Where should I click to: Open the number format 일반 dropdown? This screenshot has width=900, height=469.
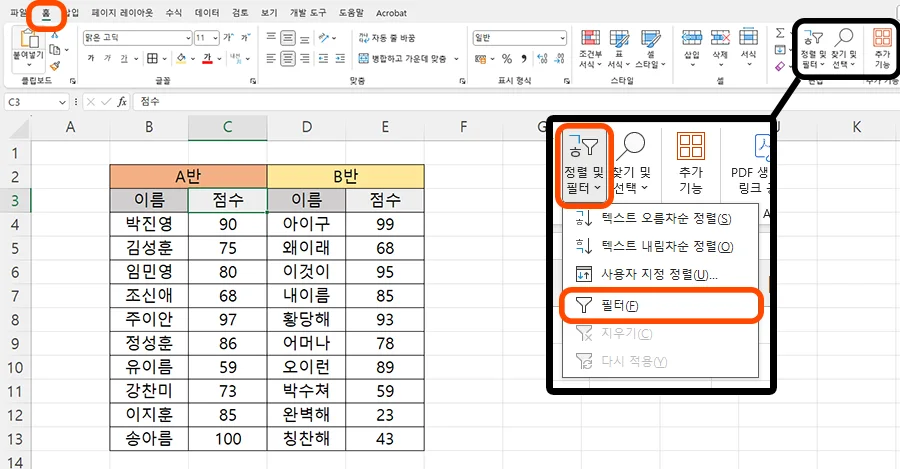(x=562, y=38)
